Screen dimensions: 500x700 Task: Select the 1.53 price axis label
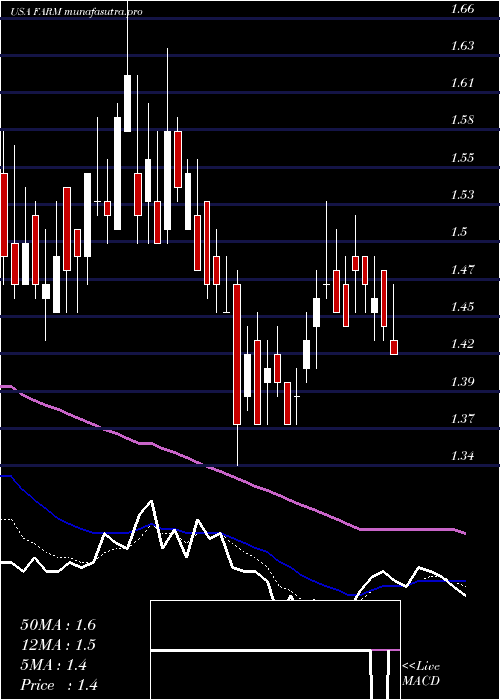[462, 194]
